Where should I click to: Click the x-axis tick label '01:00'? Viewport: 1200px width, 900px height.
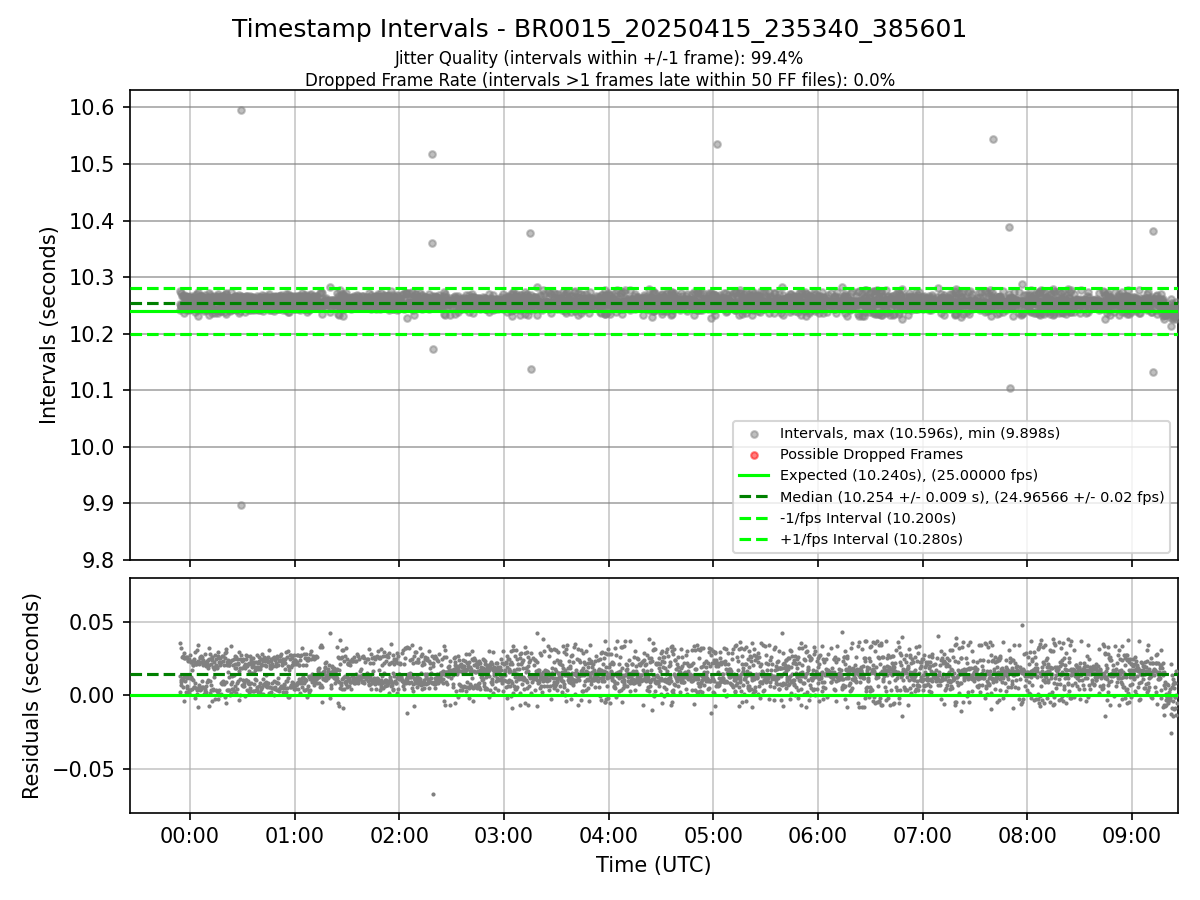295,836
